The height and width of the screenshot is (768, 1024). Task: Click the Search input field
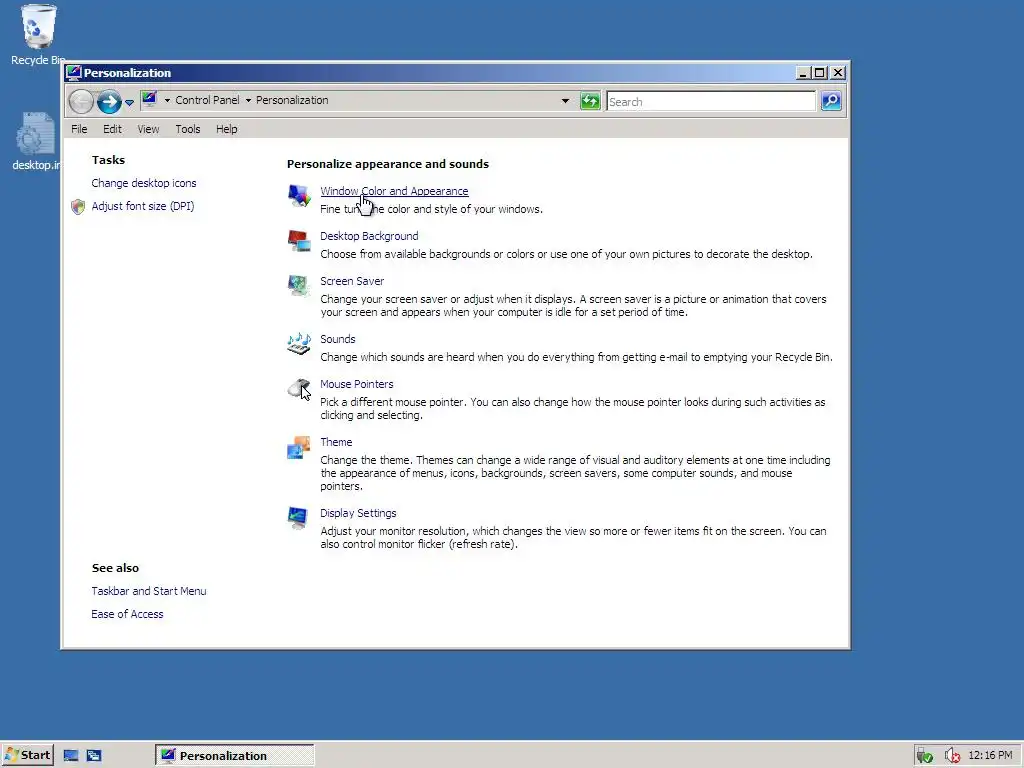[711, 101]
